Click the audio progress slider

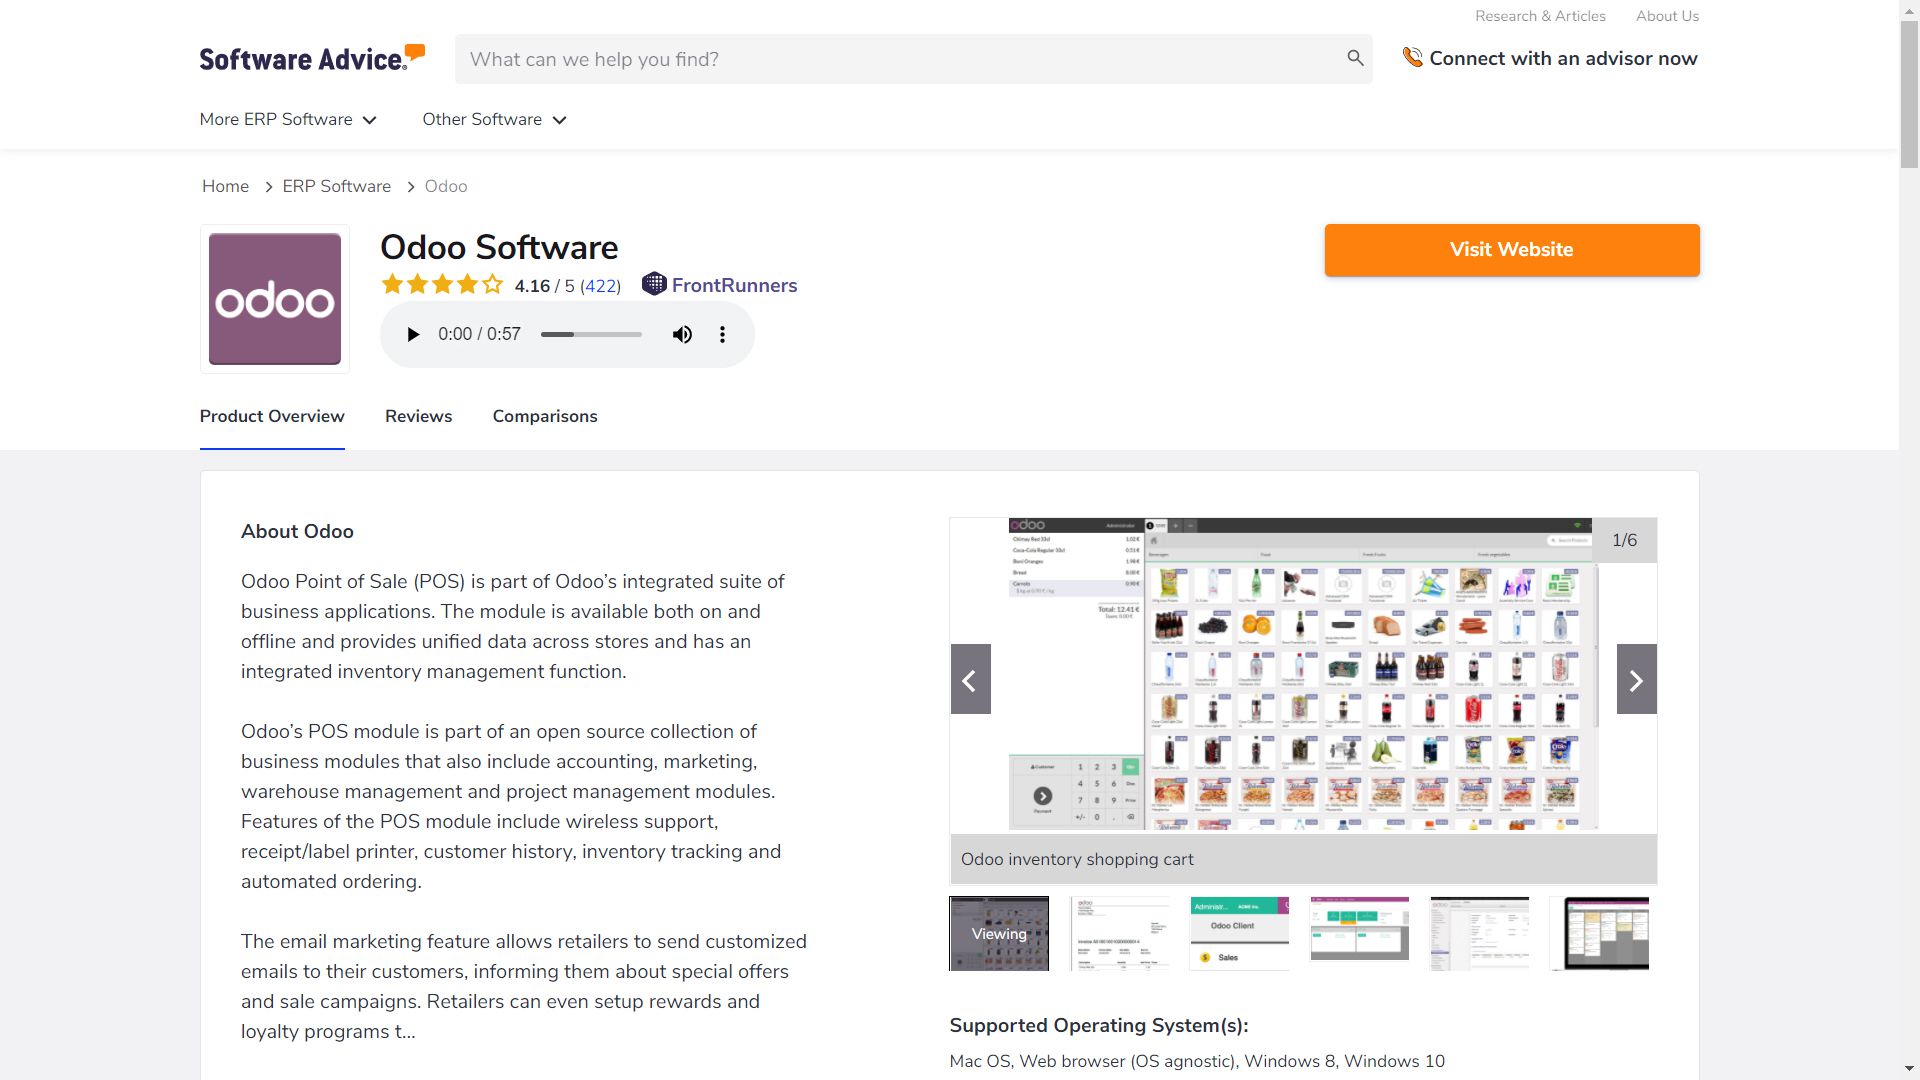[x=591, y=334]
